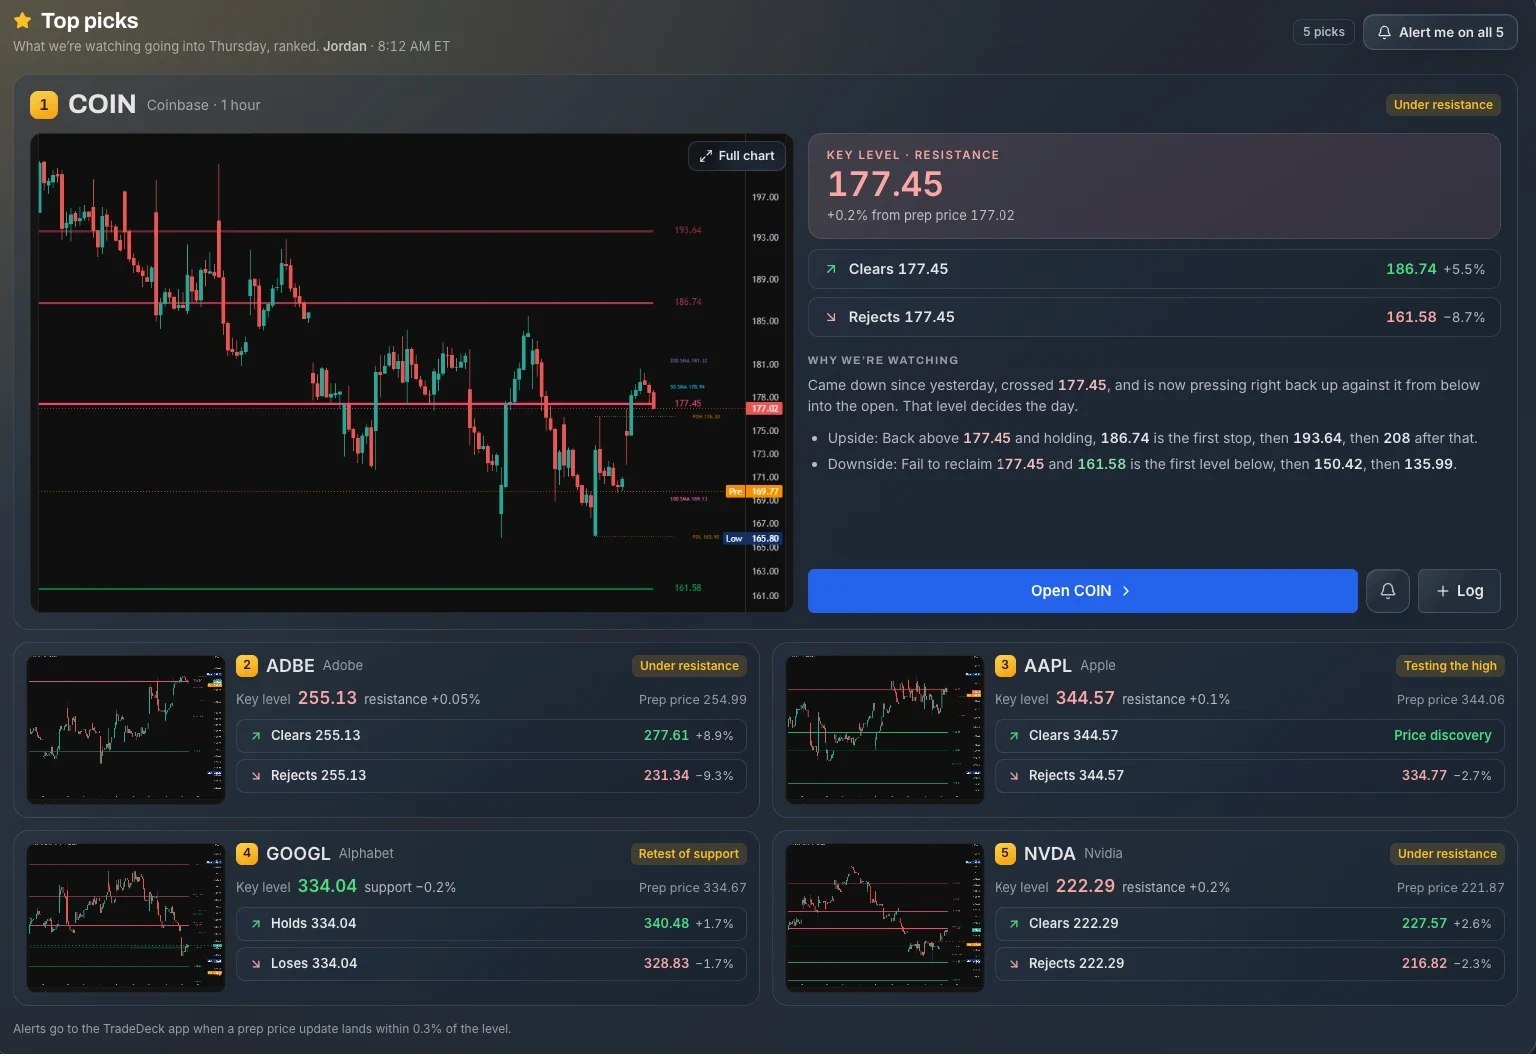Screen dimensions: 1536x1054
Task: Select the Rejects 177.45 scenario row
Action: tap(1154, 317)
